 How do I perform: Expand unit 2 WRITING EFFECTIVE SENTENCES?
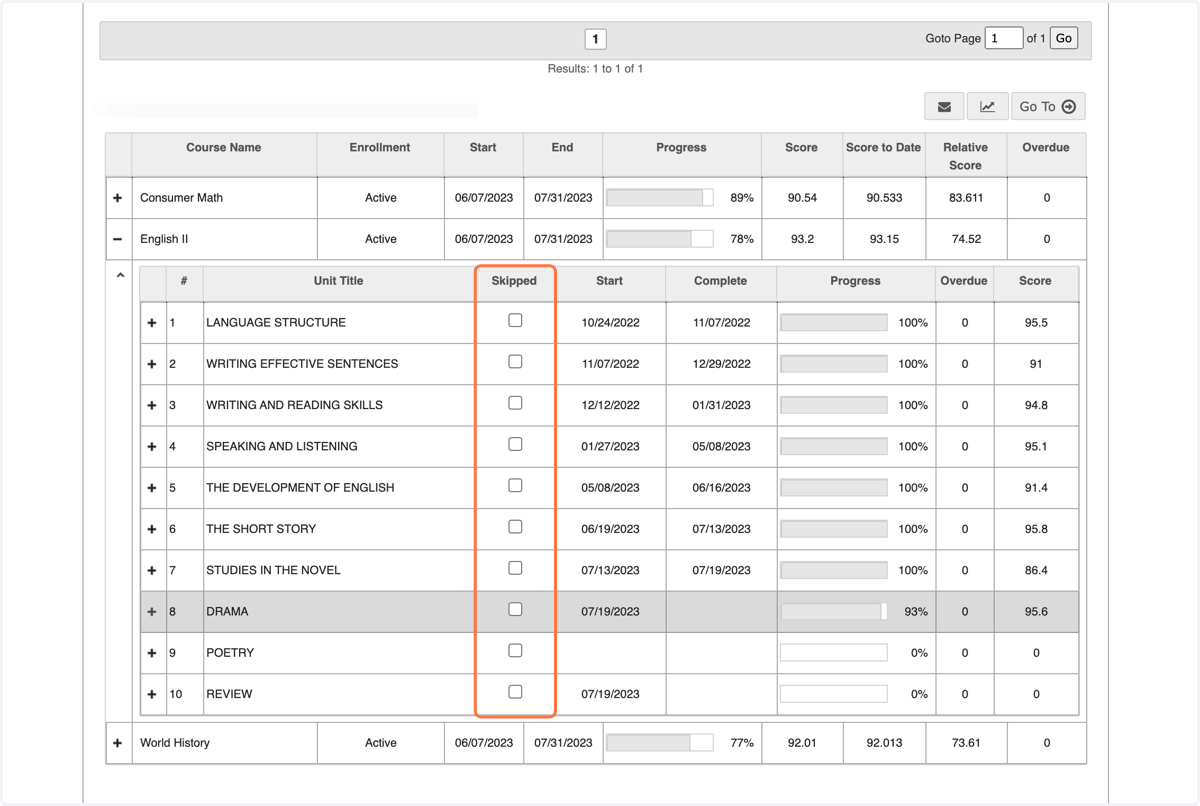point(152,364)
